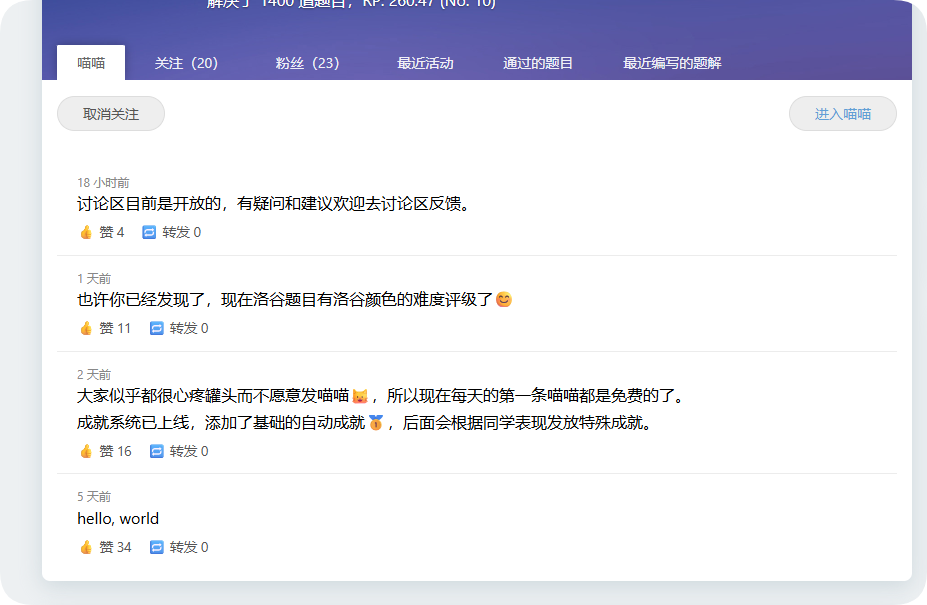Like the hello, world post thumbs-up

coord(86,547)
